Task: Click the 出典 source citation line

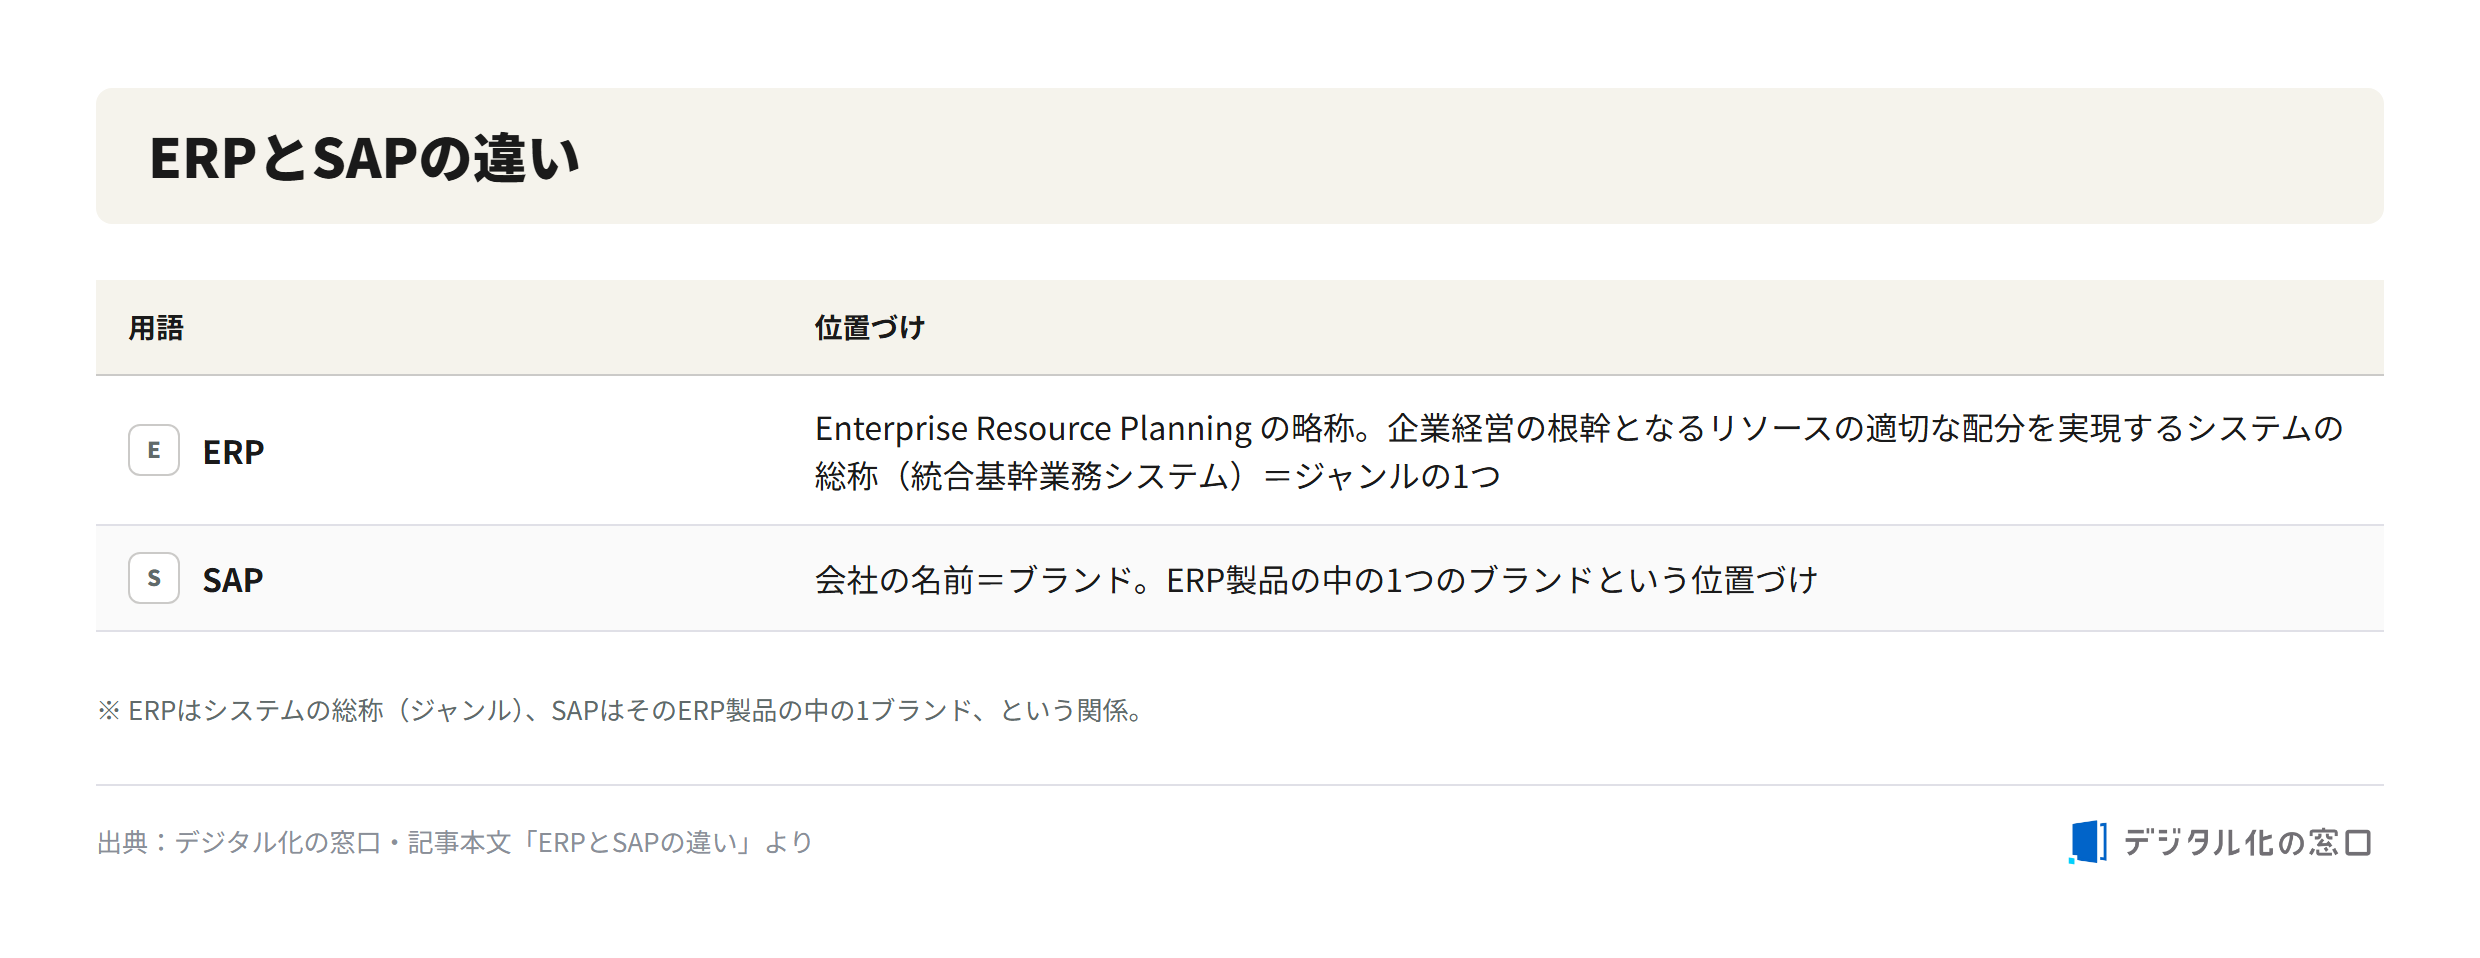Action: click(455, 842)
